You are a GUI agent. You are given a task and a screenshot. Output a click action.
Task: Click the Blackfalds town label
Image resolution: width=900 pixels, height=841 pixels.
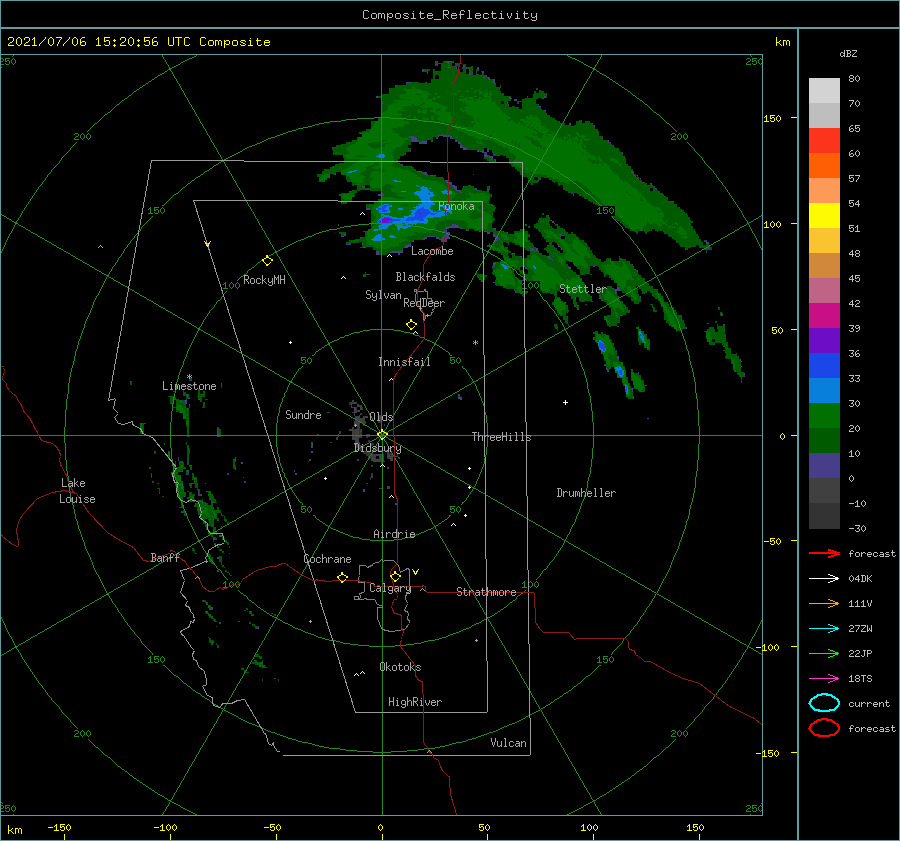coord(425,277)
